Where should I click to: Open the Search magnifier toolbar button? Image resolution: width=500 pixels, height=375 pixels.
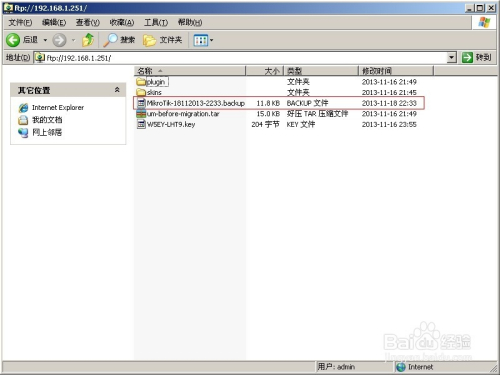pos(119,40)
